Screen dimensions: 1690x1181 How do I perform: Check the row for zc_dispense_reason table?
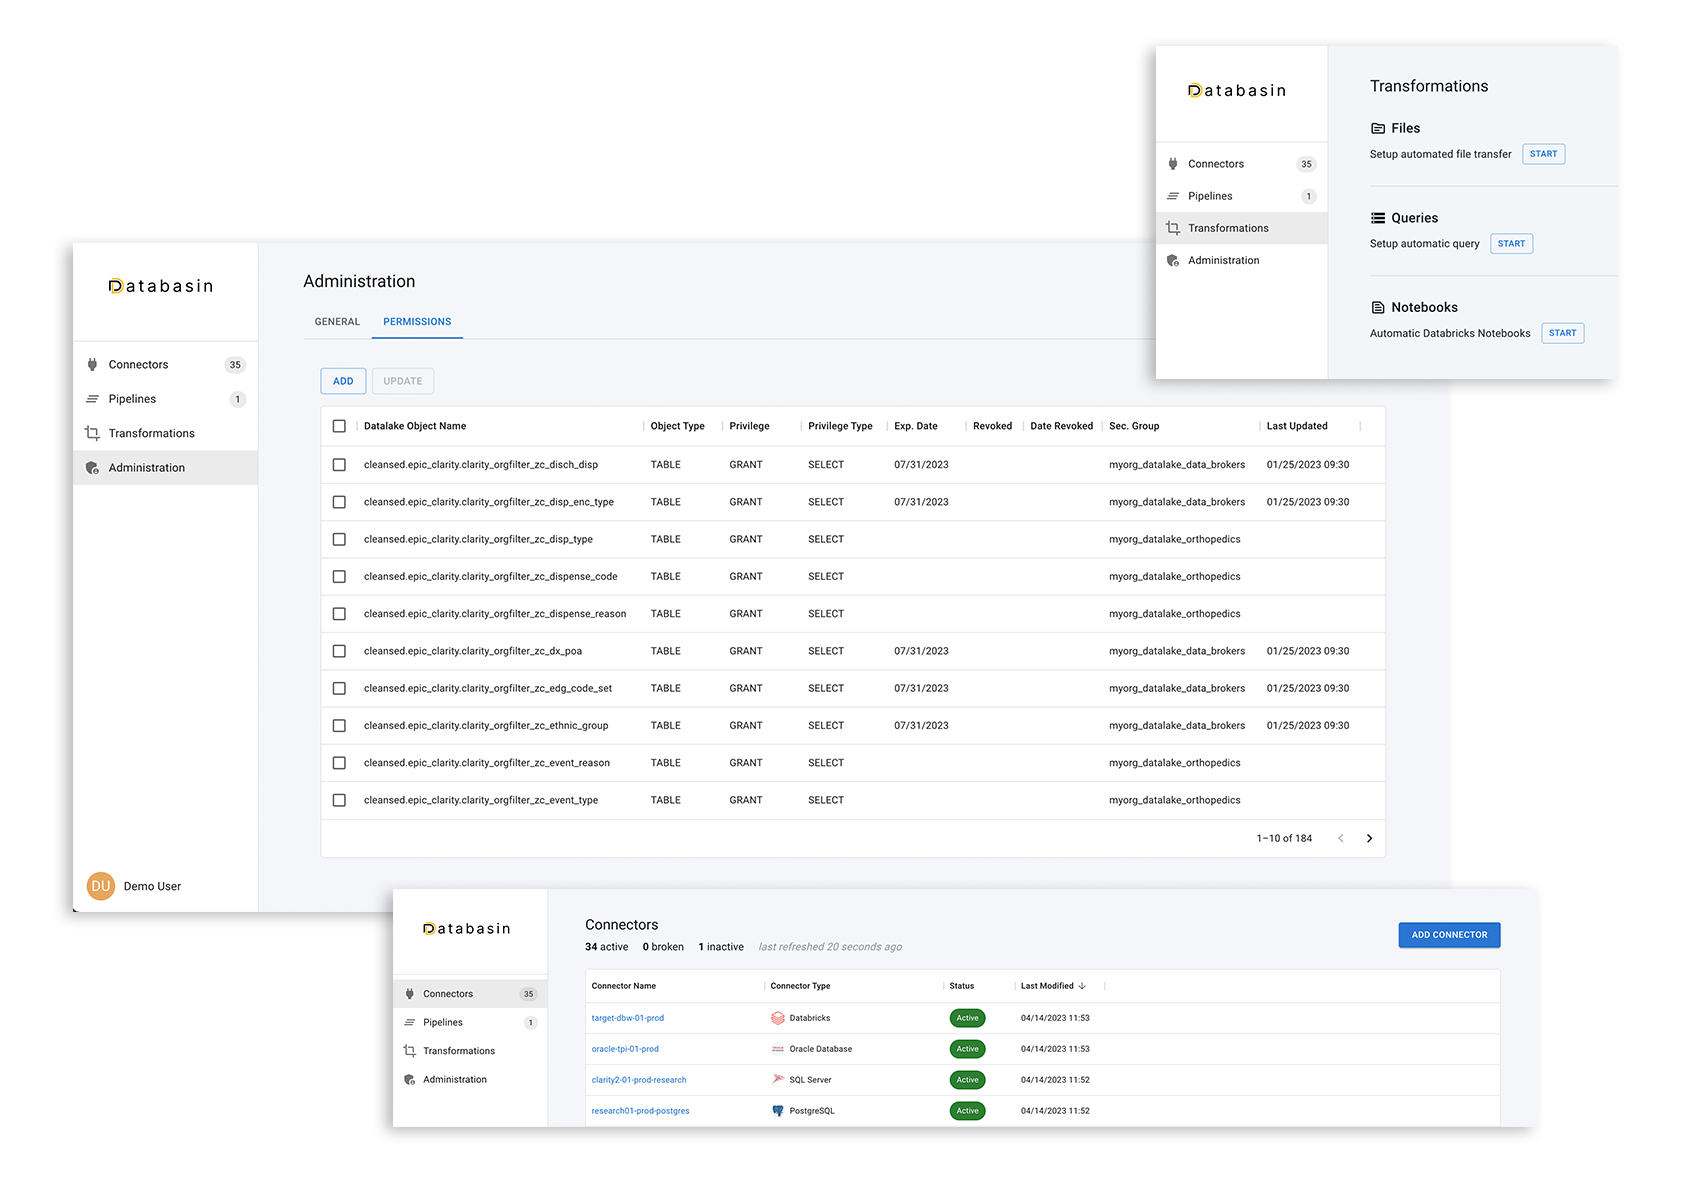pyautogui.click(x=339, y=614)
